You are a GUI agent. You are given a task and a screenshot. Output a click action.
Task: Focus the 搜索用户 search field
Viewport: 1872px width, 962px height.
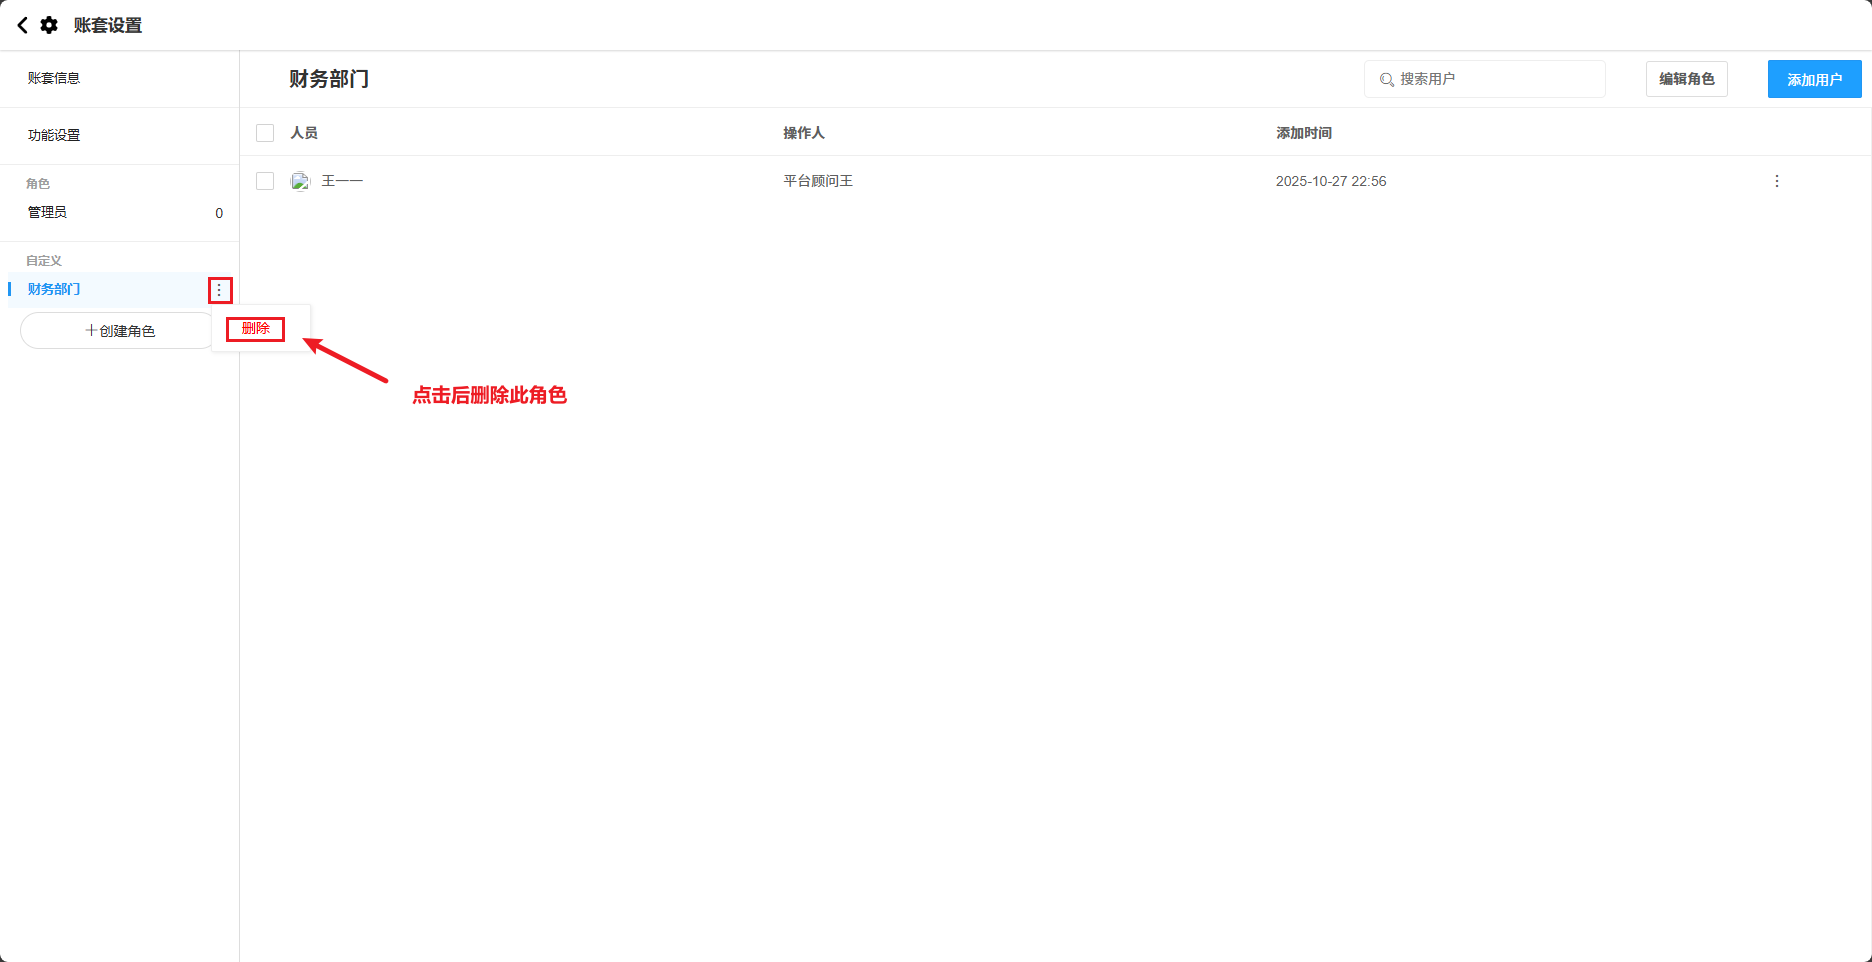pos(1495,79)
